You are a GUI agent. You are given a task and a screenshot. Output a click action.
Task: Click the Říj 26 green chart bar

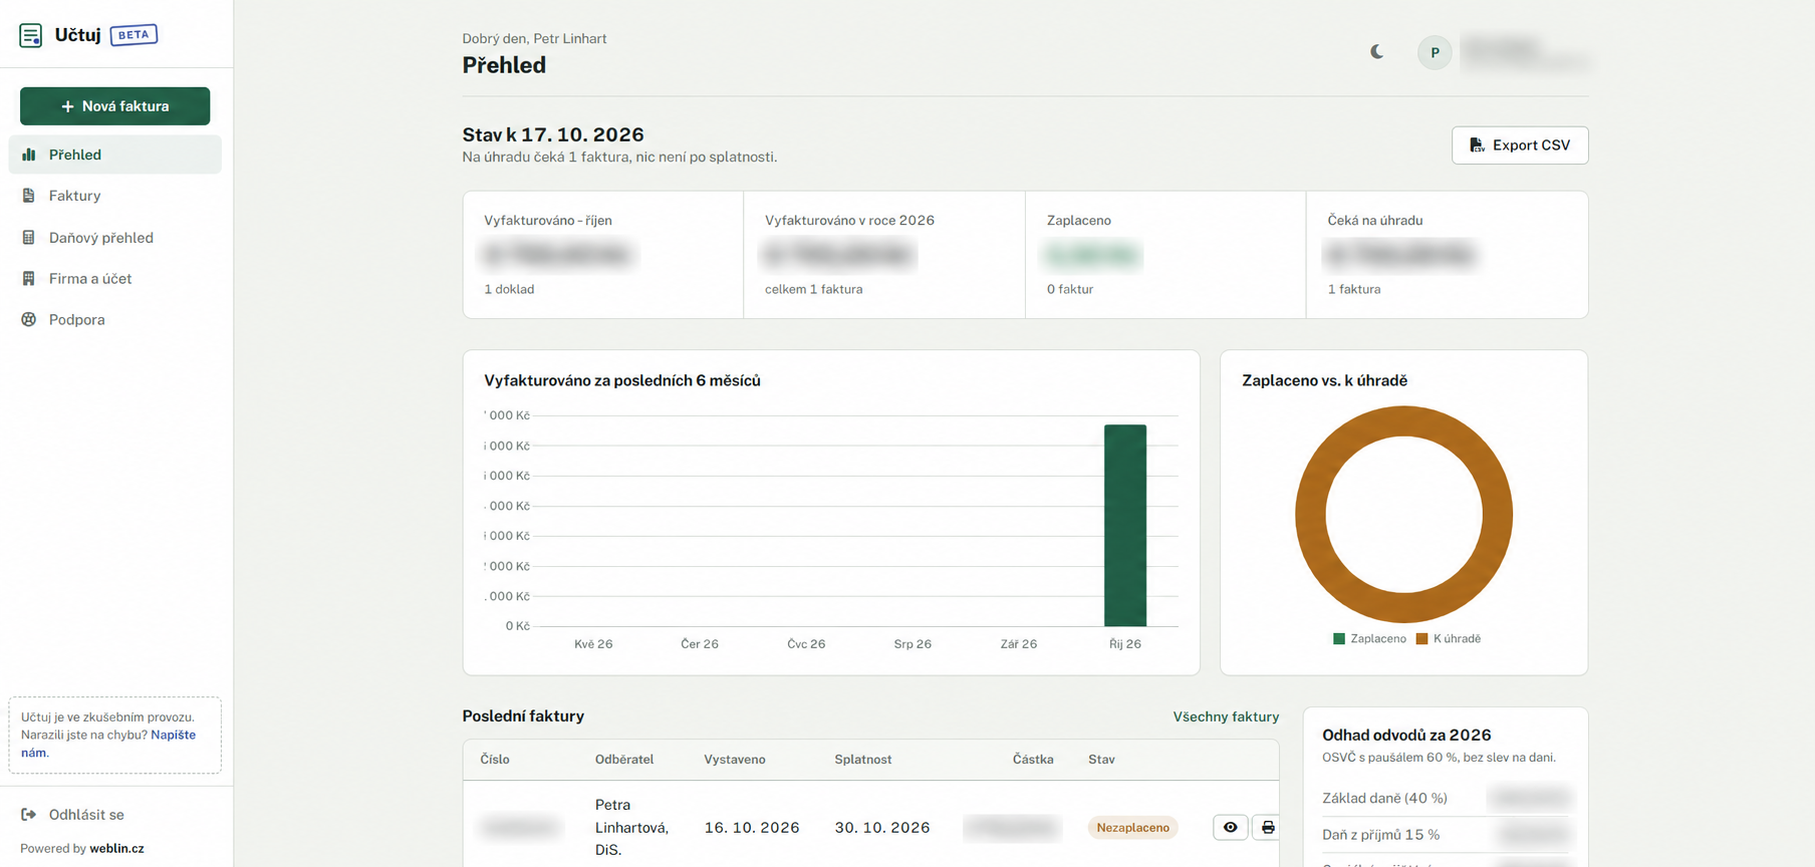[1125, 525]
